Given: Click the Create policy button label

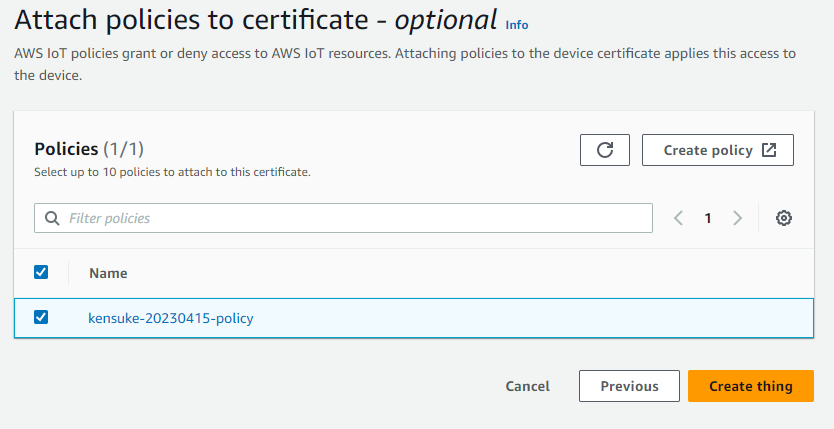Looking at the screenshot, I should 708,150.
